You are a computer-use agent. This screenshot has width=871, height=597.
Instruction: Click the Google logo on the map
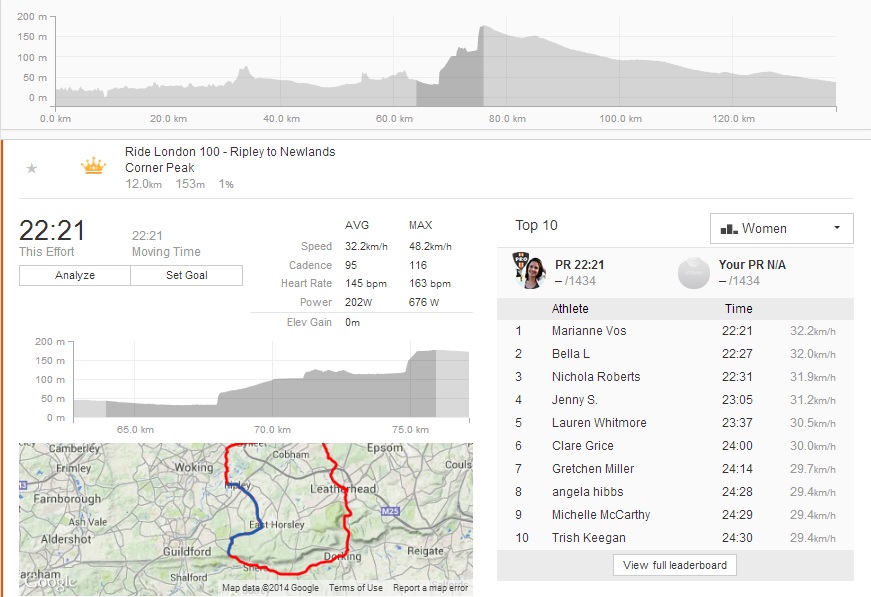[x=48, y=584]
